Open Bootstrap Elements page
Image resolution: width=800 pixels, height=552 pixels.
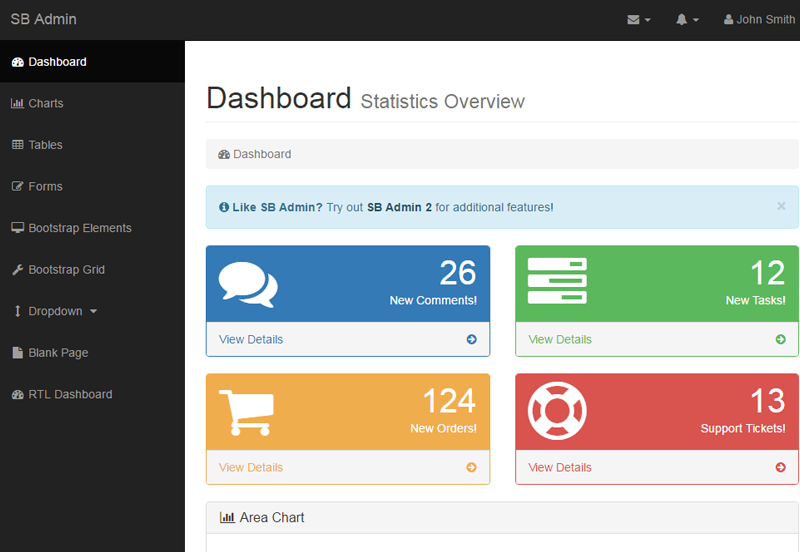click(92, 228)
